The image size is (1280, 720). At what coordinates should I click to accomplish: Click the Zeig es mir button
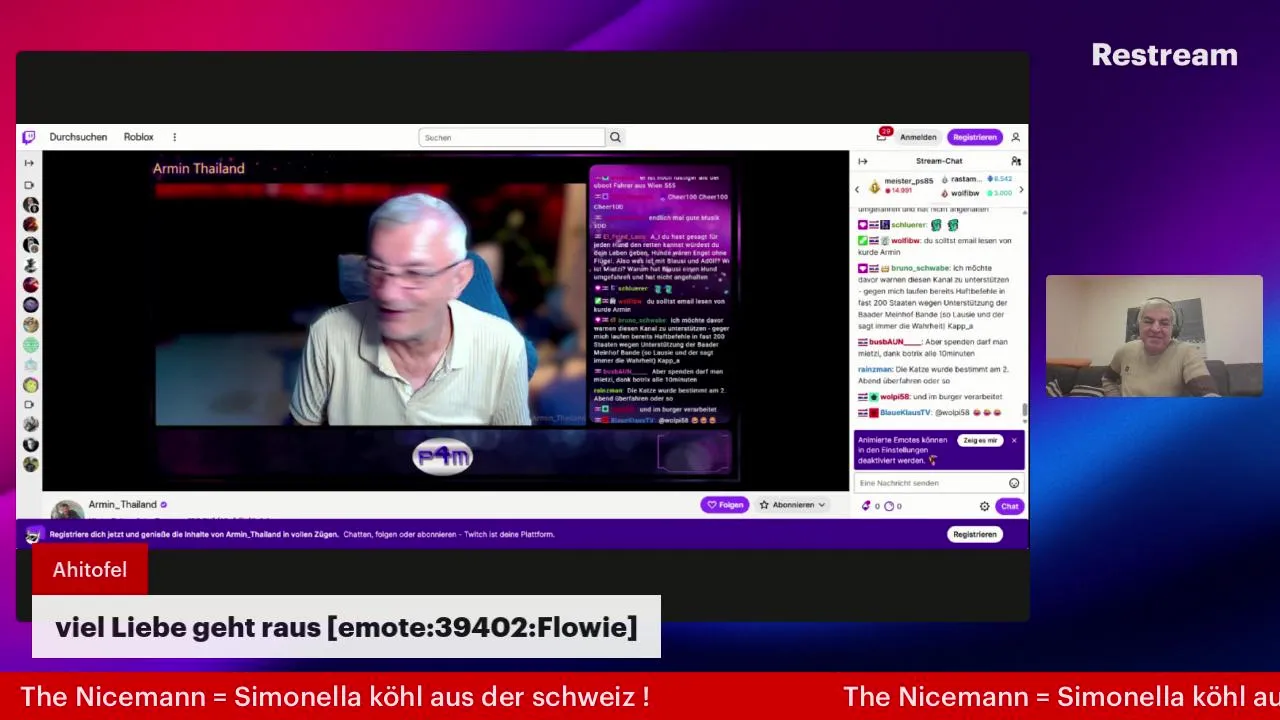click(x=980, y=440)
